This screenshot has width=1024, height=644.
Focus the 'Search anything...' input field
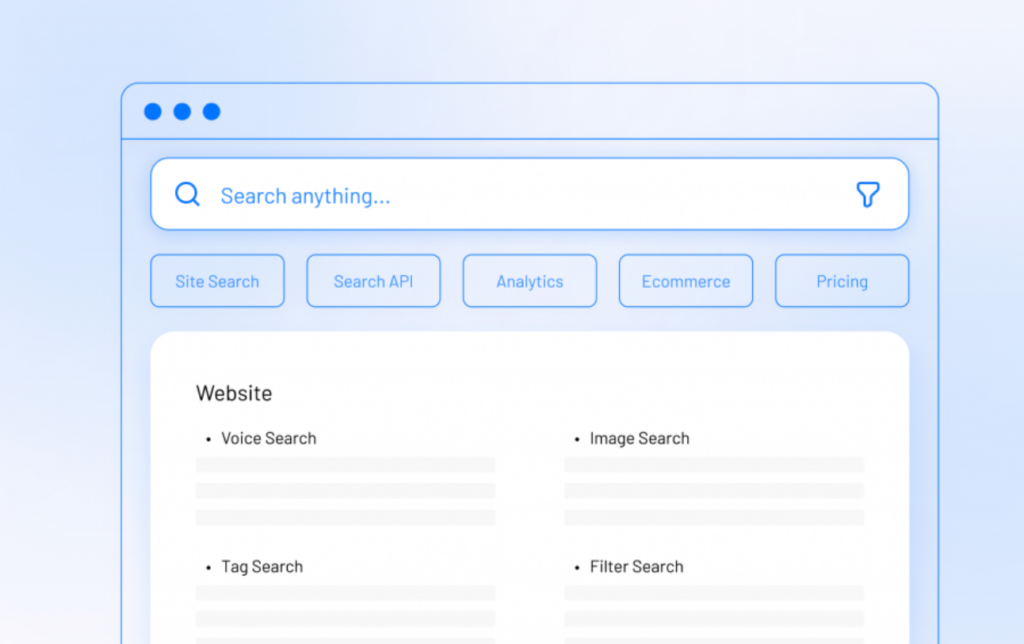click(500, 196)
